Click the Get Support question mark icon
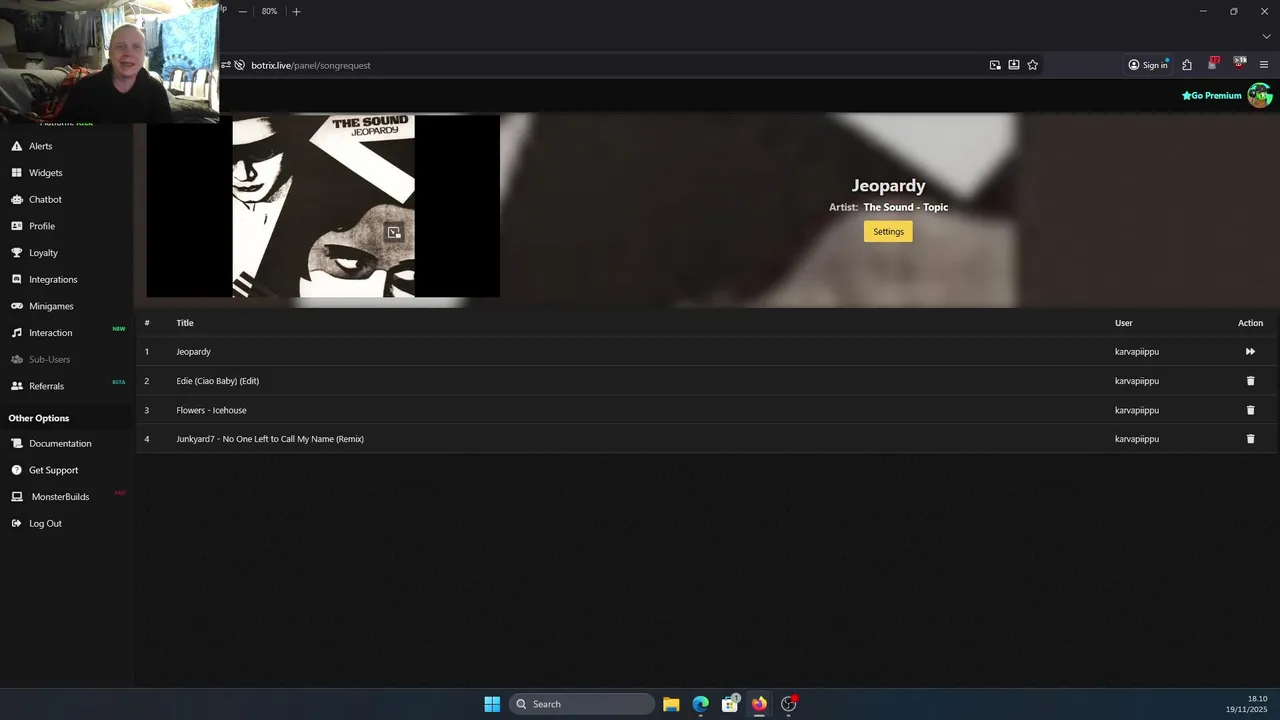Screen dimensions: 1280x720 [x=17, y=470]
